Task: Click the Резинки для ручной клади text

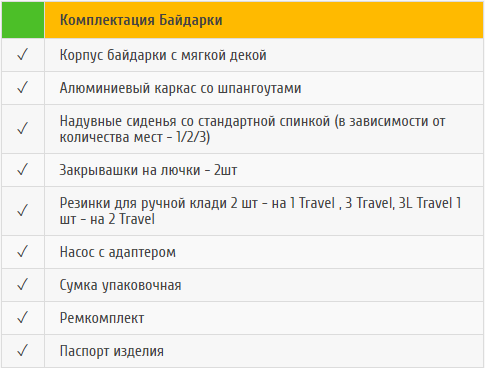Action: tap(143, 203)
